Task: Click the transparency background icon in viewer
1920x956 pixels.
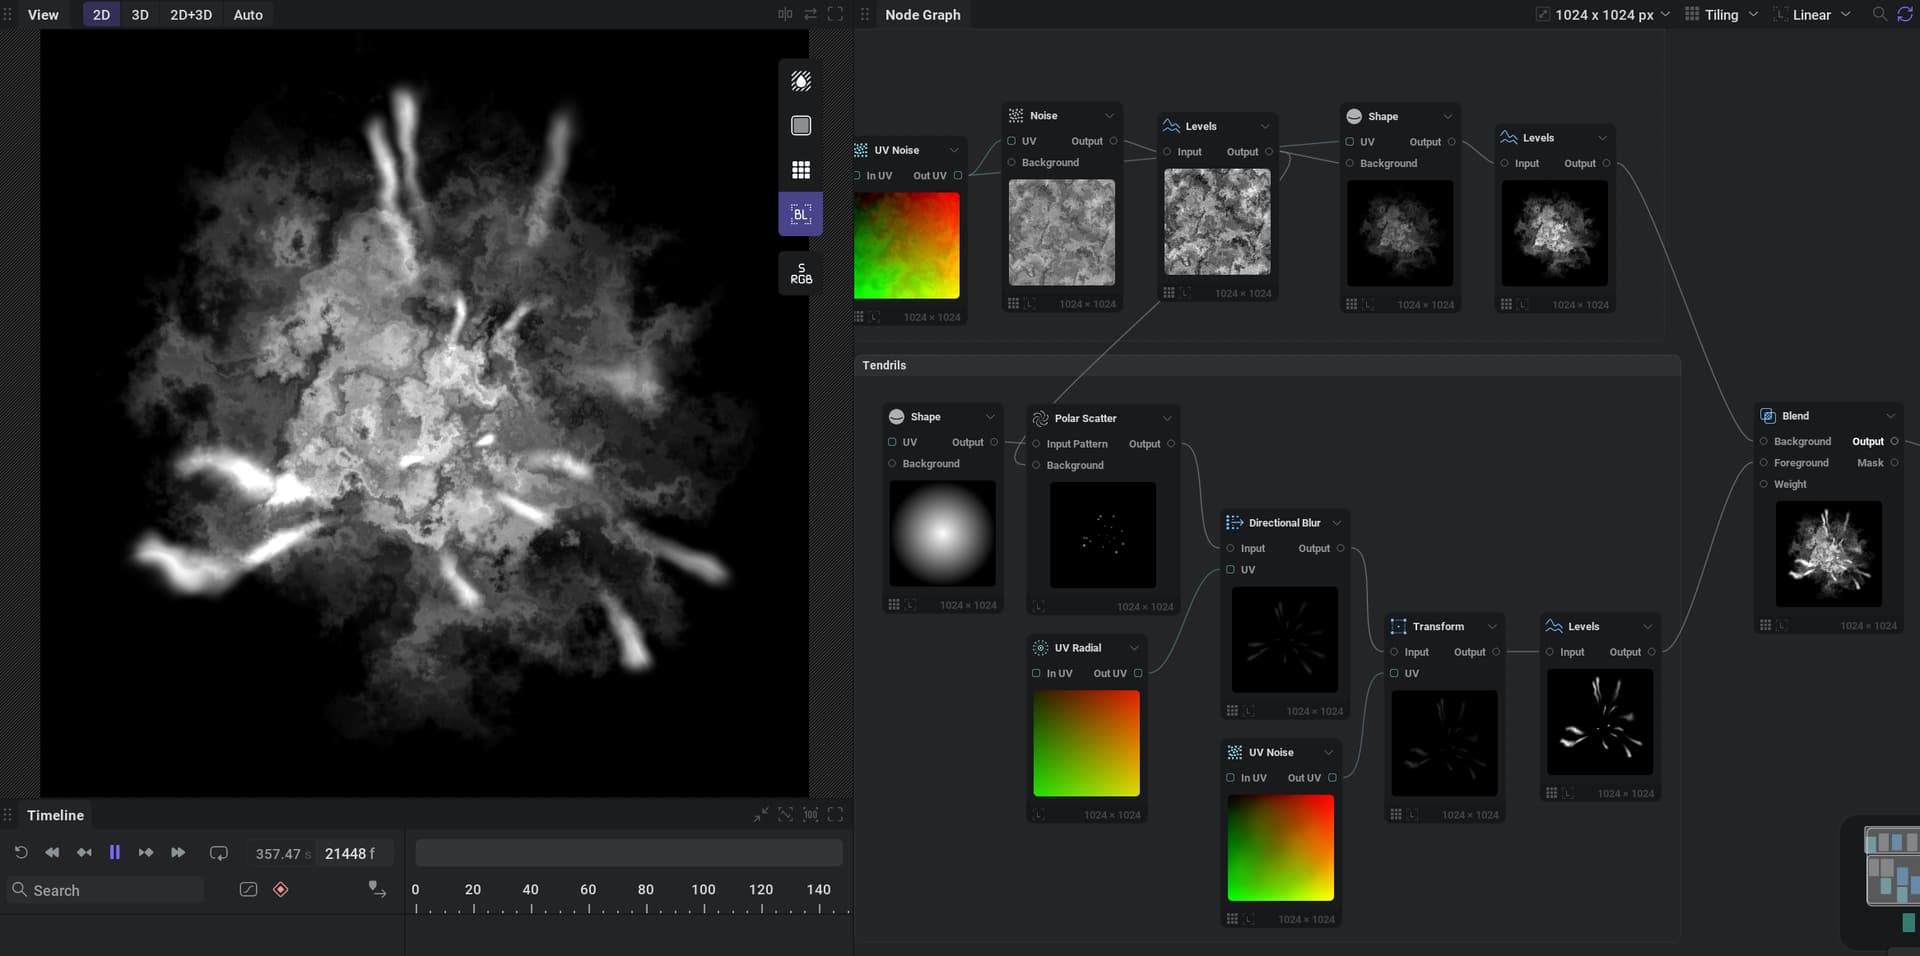Action: [x=800, y=81]
